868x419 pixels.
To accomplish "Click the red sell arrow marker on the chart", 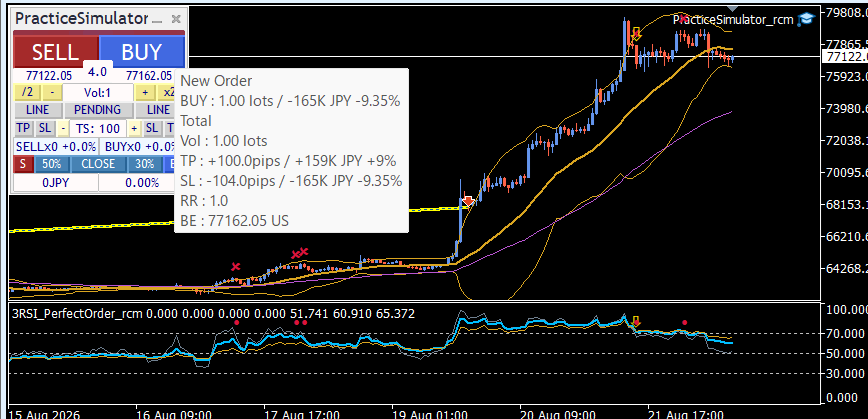I will click(x=468, y=200).
